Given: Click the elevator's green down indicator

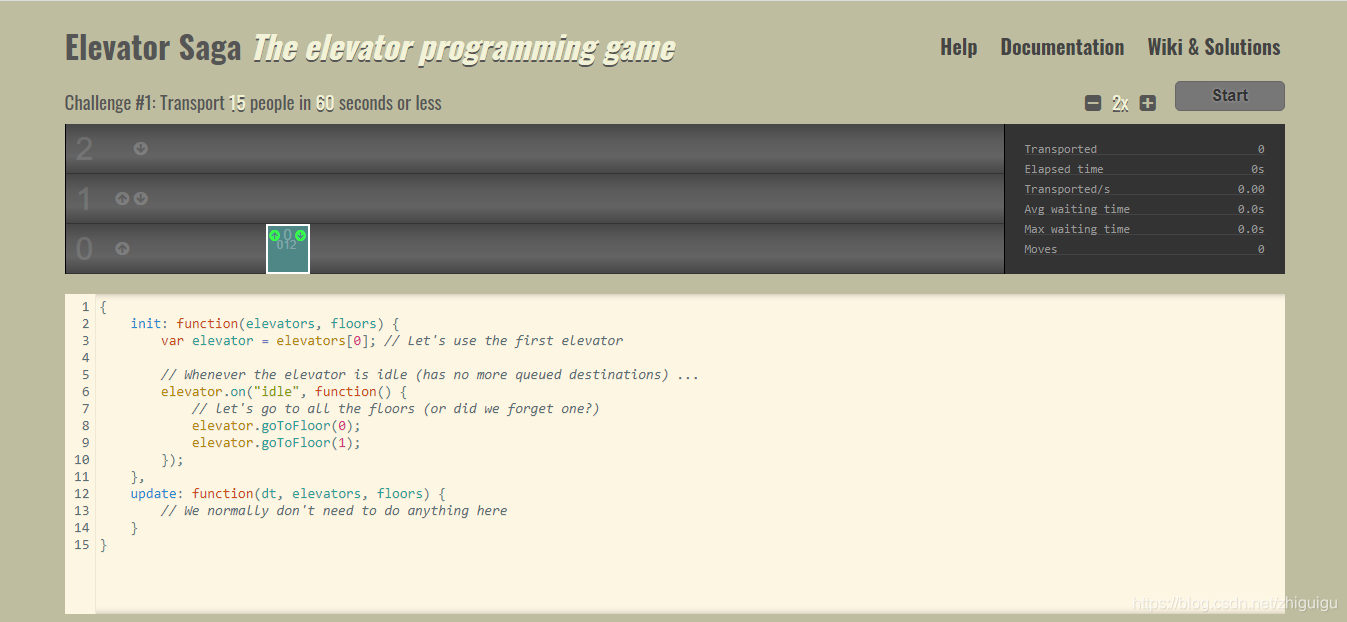Looking at the screenshot, I should point(300,235).
